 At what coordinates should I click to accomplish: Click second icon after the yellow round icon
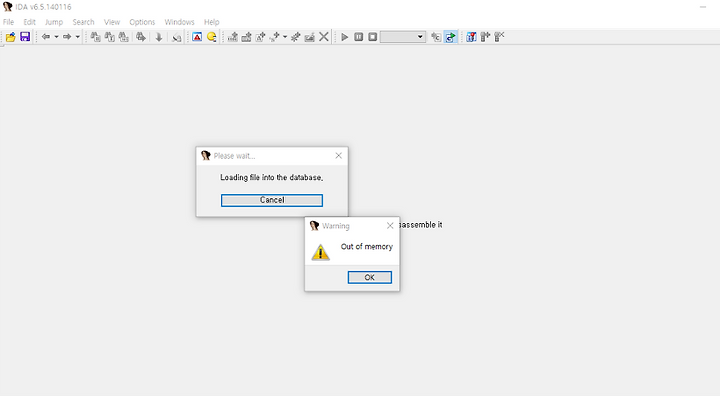[247, 37]
